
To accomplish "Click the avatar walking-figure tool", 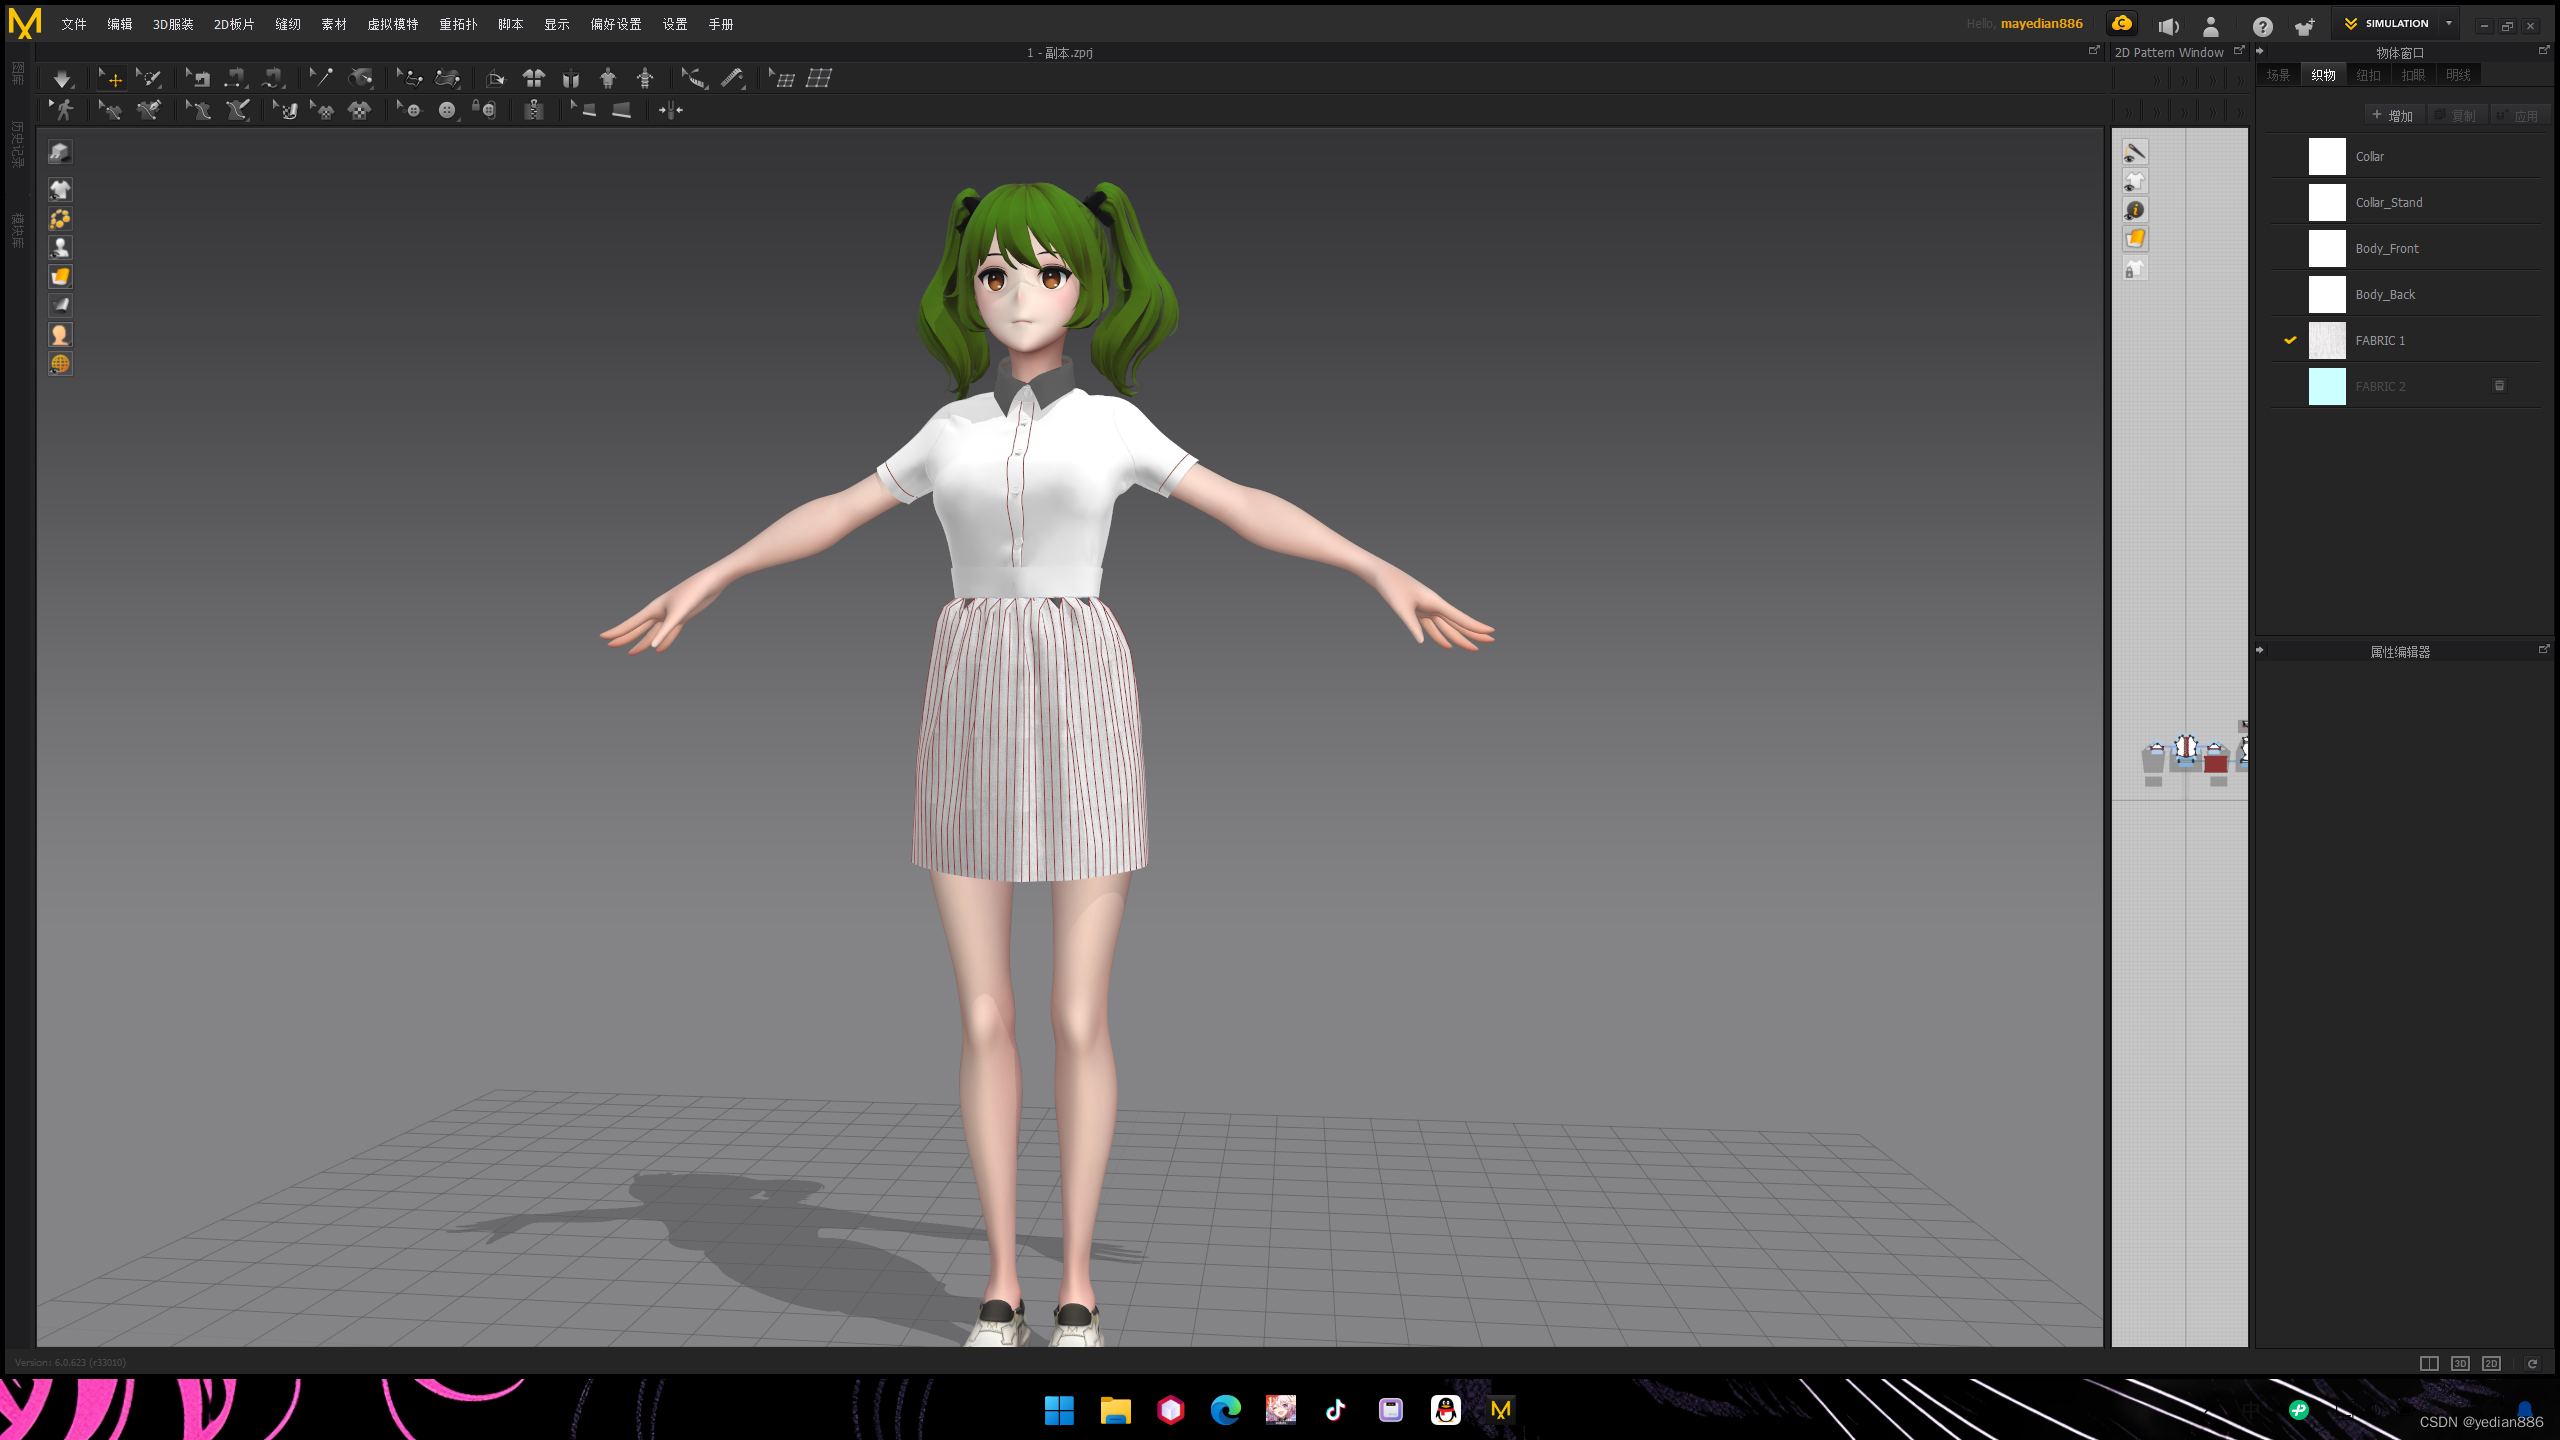I will pos(64,111).
